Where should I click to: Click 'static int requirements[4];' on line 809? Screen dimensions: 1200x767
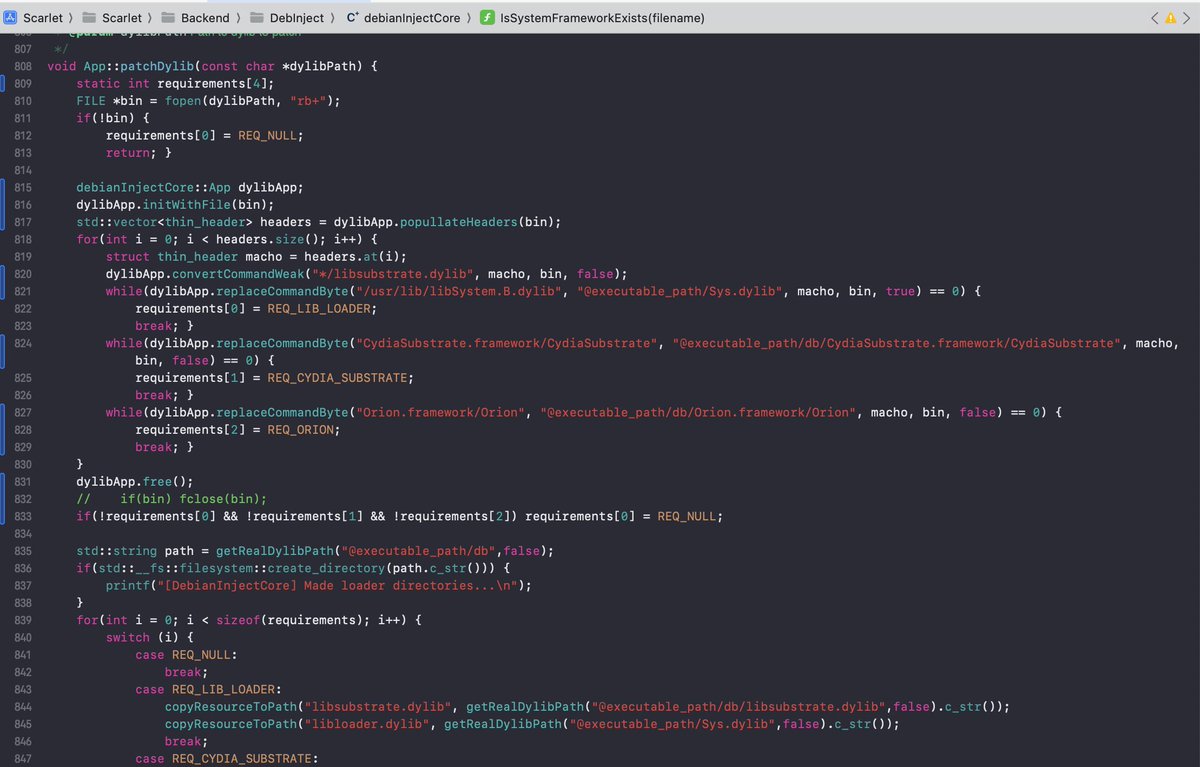tap(175, 83)
